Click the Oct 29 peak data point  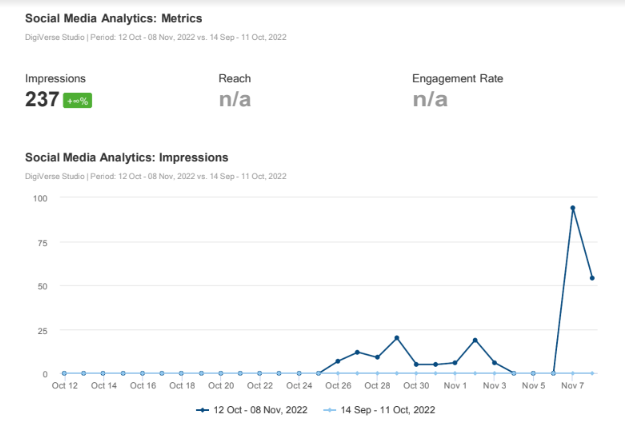coord(397,338)
